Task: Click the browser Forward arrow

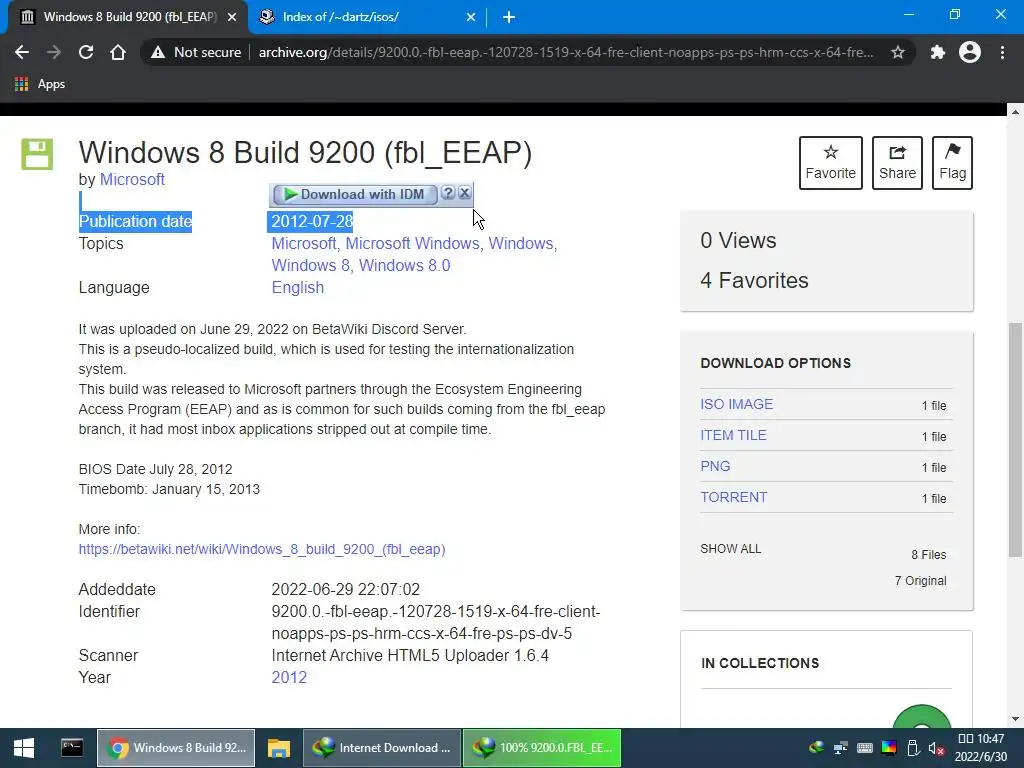Action: click(x=54, y=52)
